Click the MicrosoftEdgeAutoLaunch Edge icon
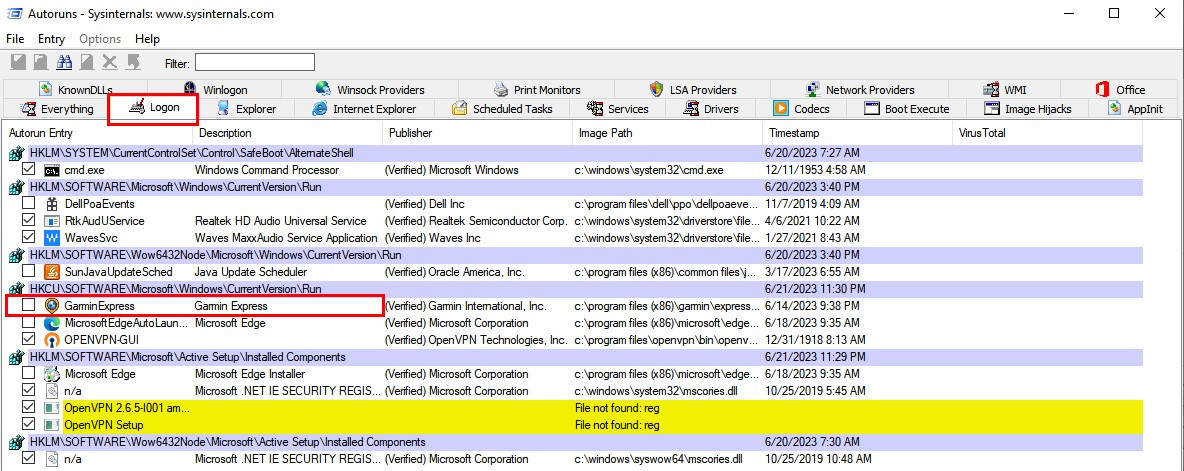The image size is (1184, 471). click(x=51, y=323)
